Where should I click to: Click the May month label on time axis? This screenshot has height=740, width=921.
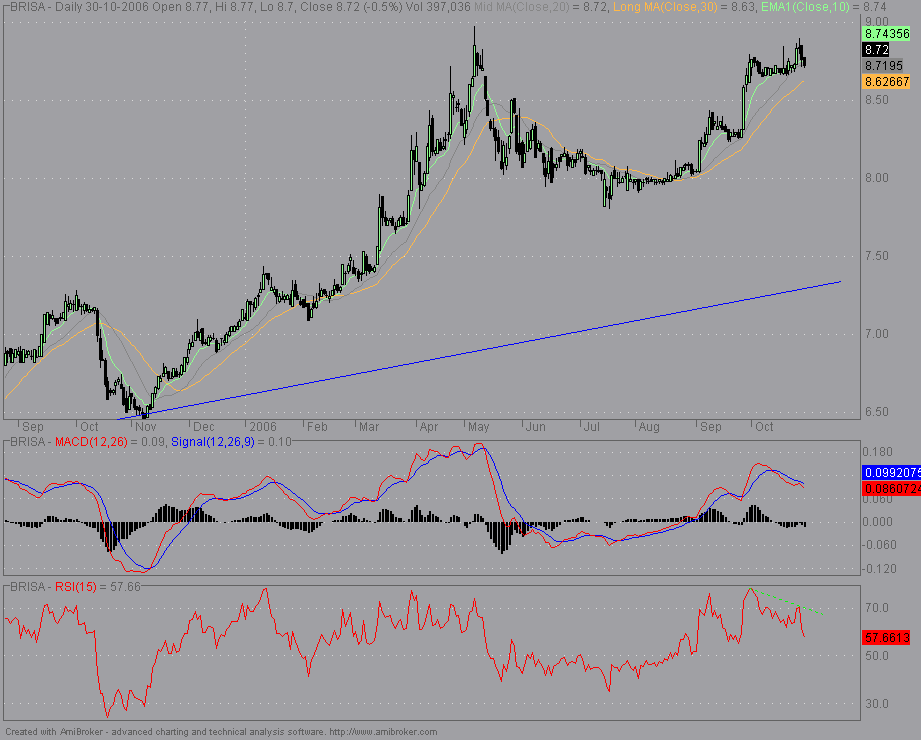(479, 427)
